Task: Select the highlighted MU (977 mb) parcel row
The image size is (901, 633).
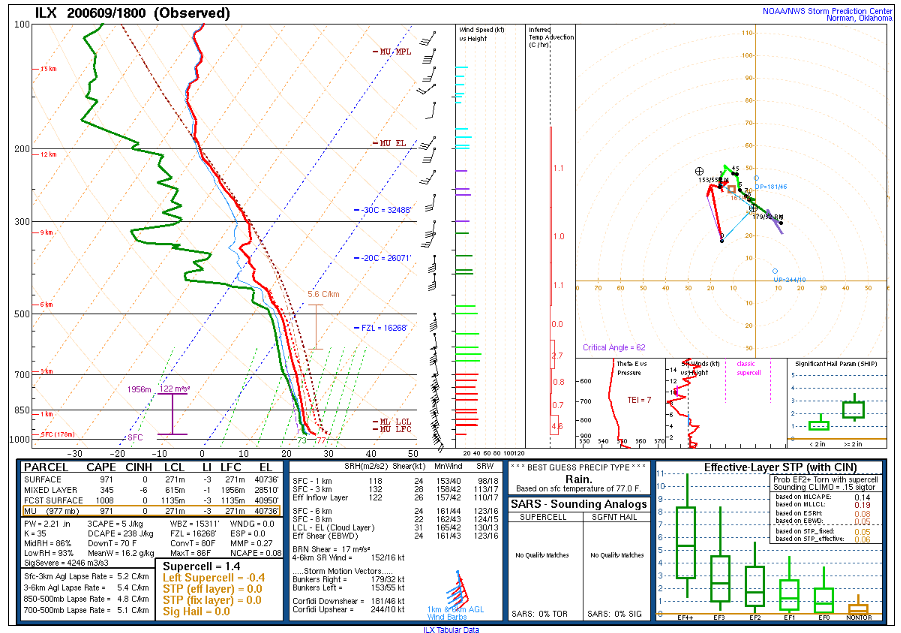Action: tap(152, 511)
